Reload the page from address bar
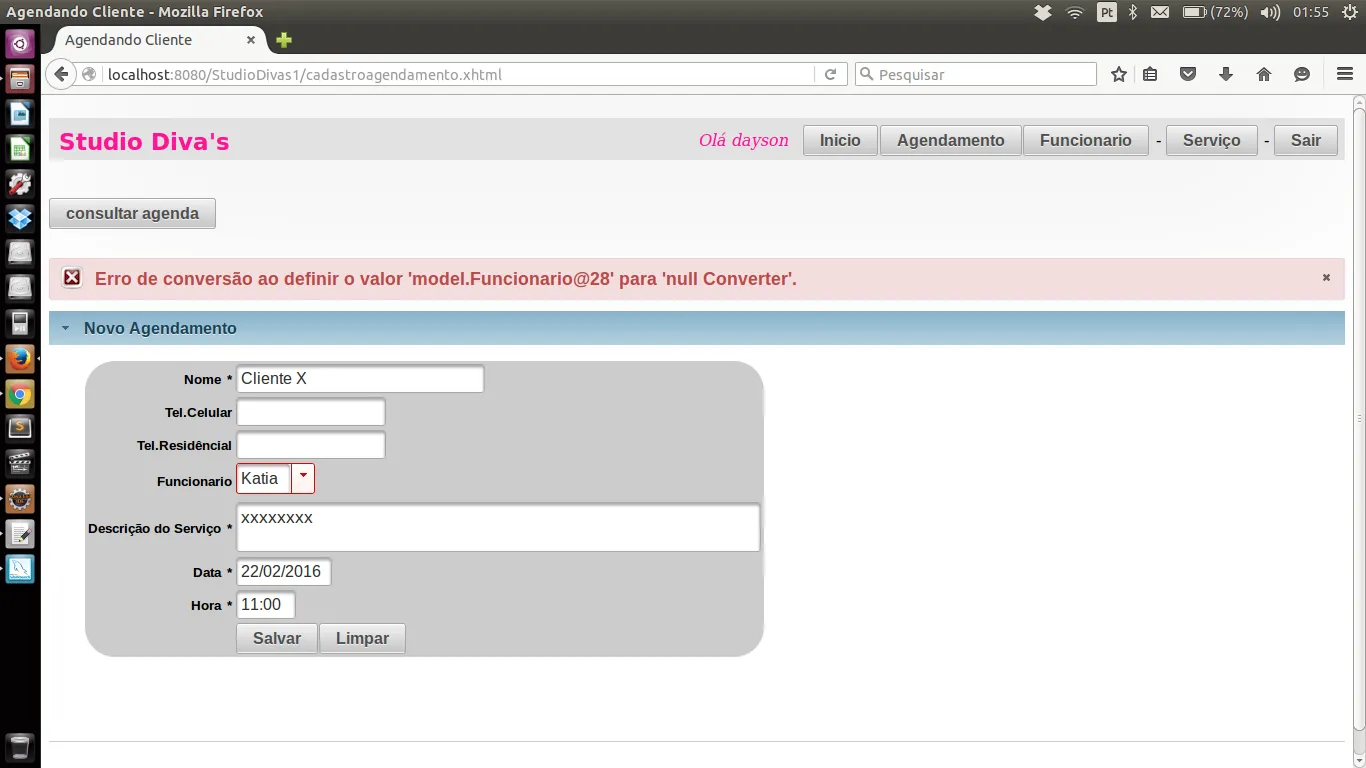Viewport: 1366px width, 768px height. pos(830,74)
